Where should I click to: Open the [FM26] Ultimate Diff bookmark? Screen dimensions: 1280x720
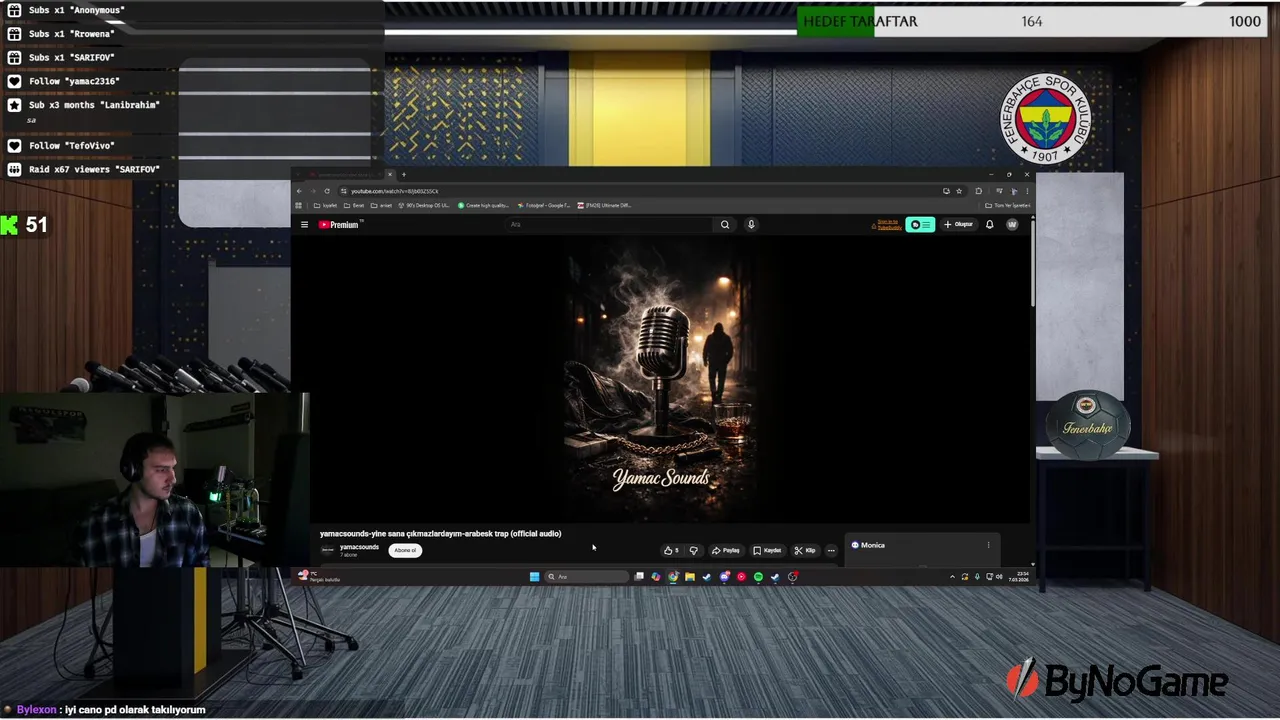[x=604, y=205]
